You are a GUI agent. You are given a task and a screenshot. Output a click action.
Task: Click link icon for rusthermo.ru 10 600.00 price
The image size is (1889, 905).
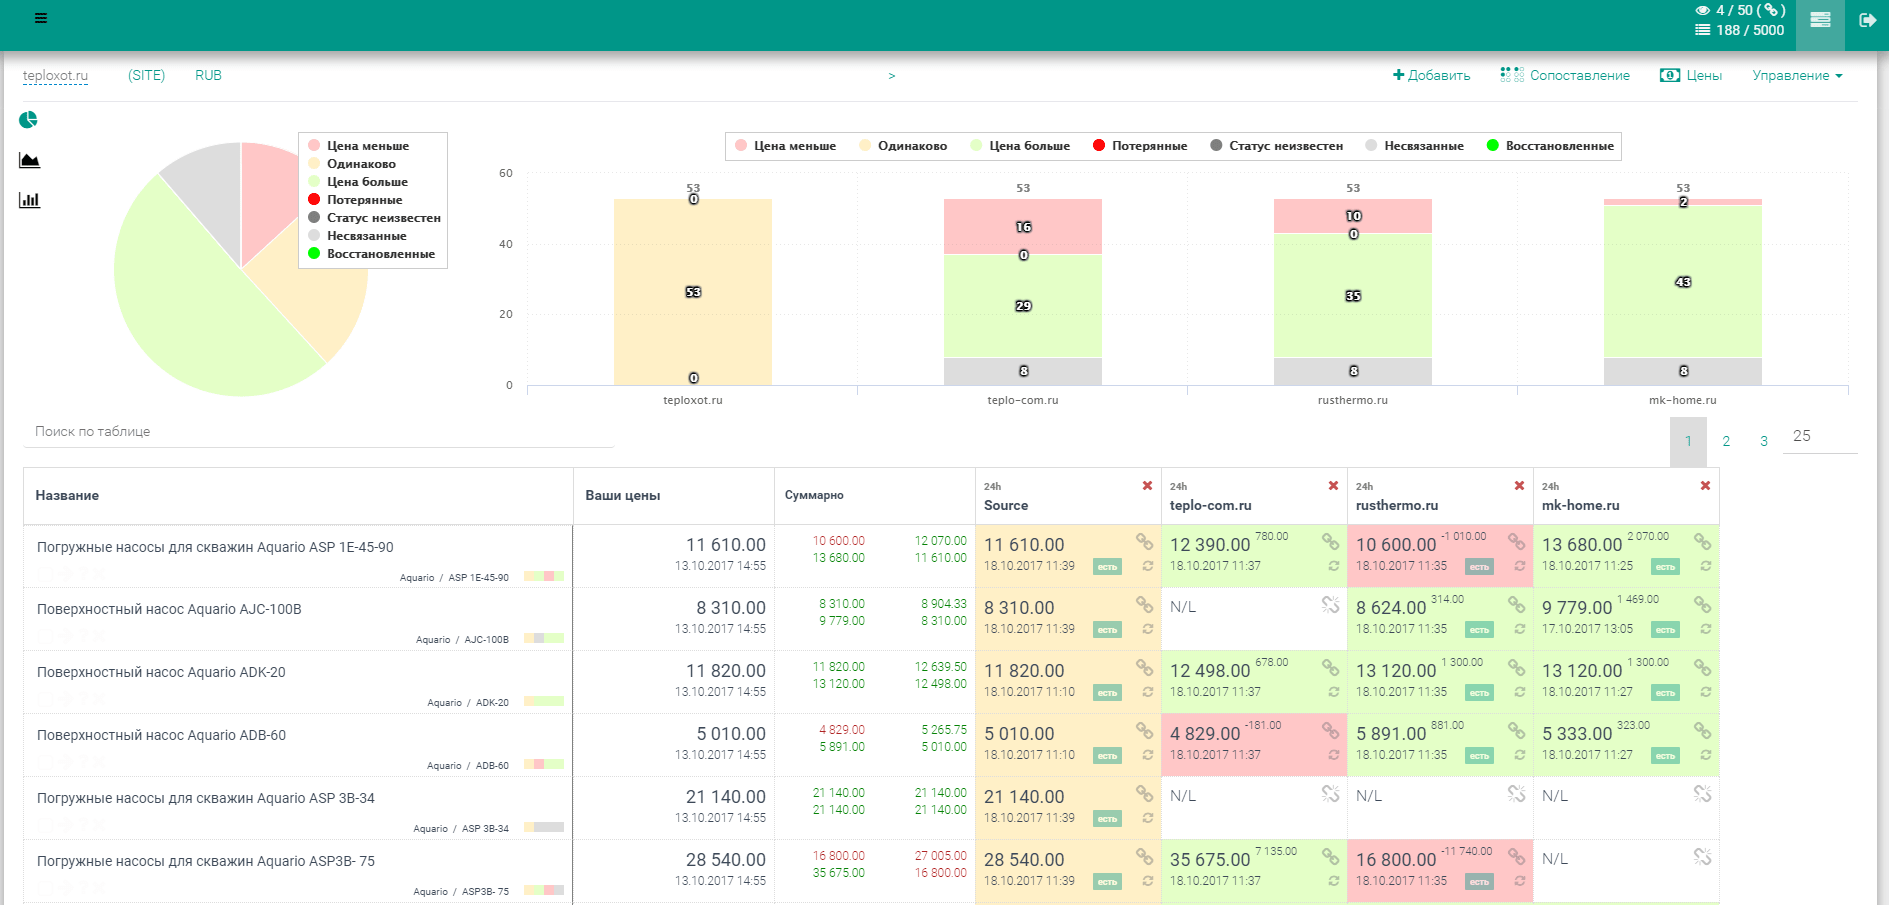point(1516,542)
